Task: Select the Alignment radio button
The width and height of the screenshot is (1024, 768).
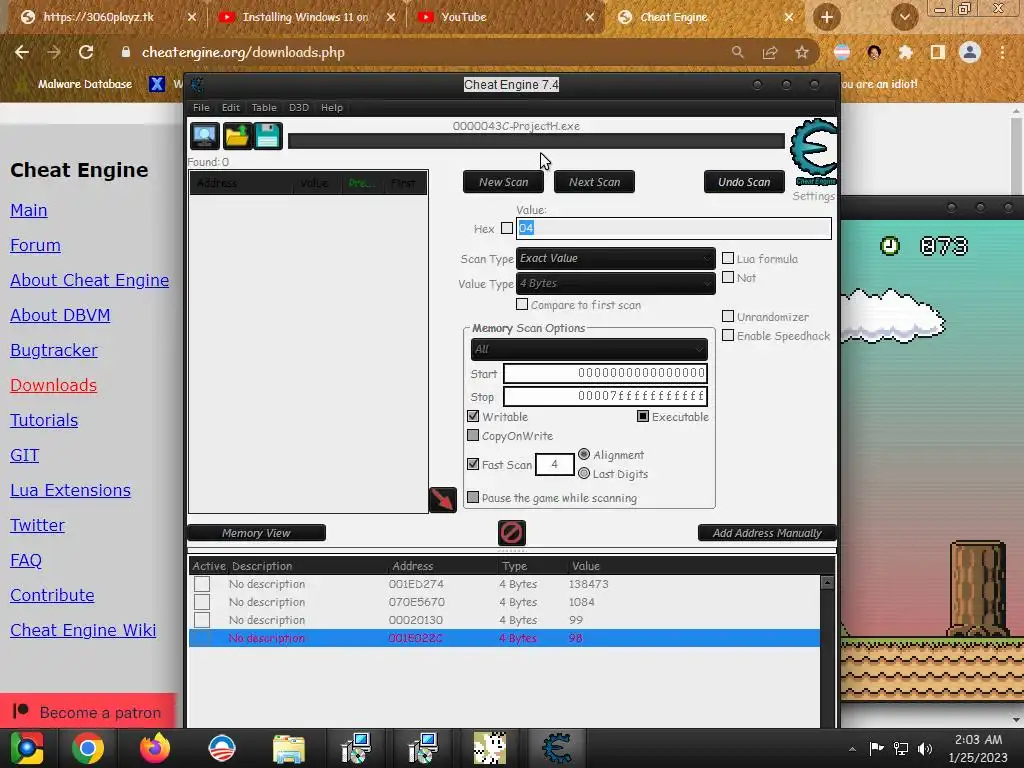Action: (x=584, y=454)
